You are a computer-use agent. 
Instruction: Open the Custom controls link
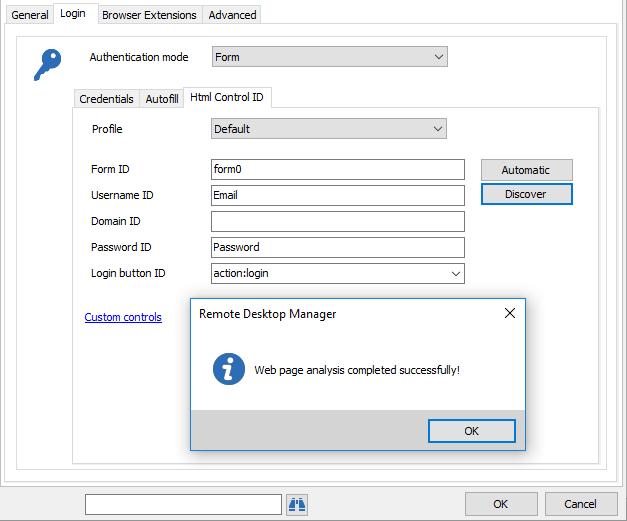[123, 317]
